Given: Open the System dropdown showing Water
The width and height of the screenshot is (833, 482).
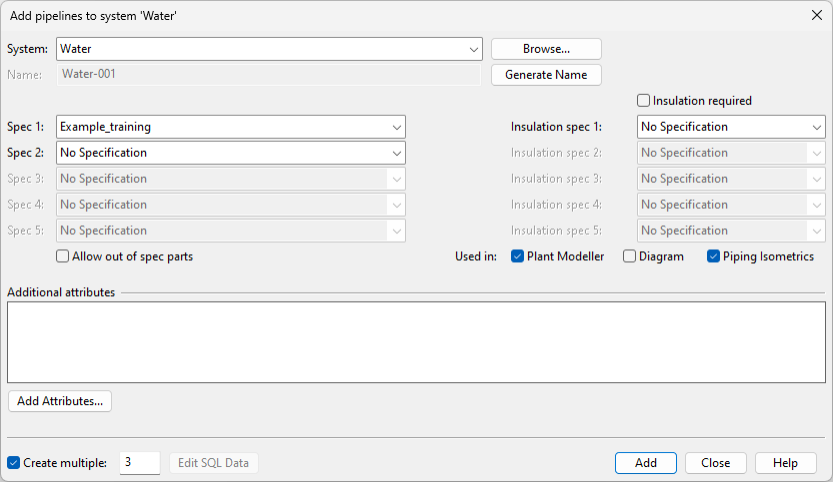Looking at the screenshot, I should point(270,49).
